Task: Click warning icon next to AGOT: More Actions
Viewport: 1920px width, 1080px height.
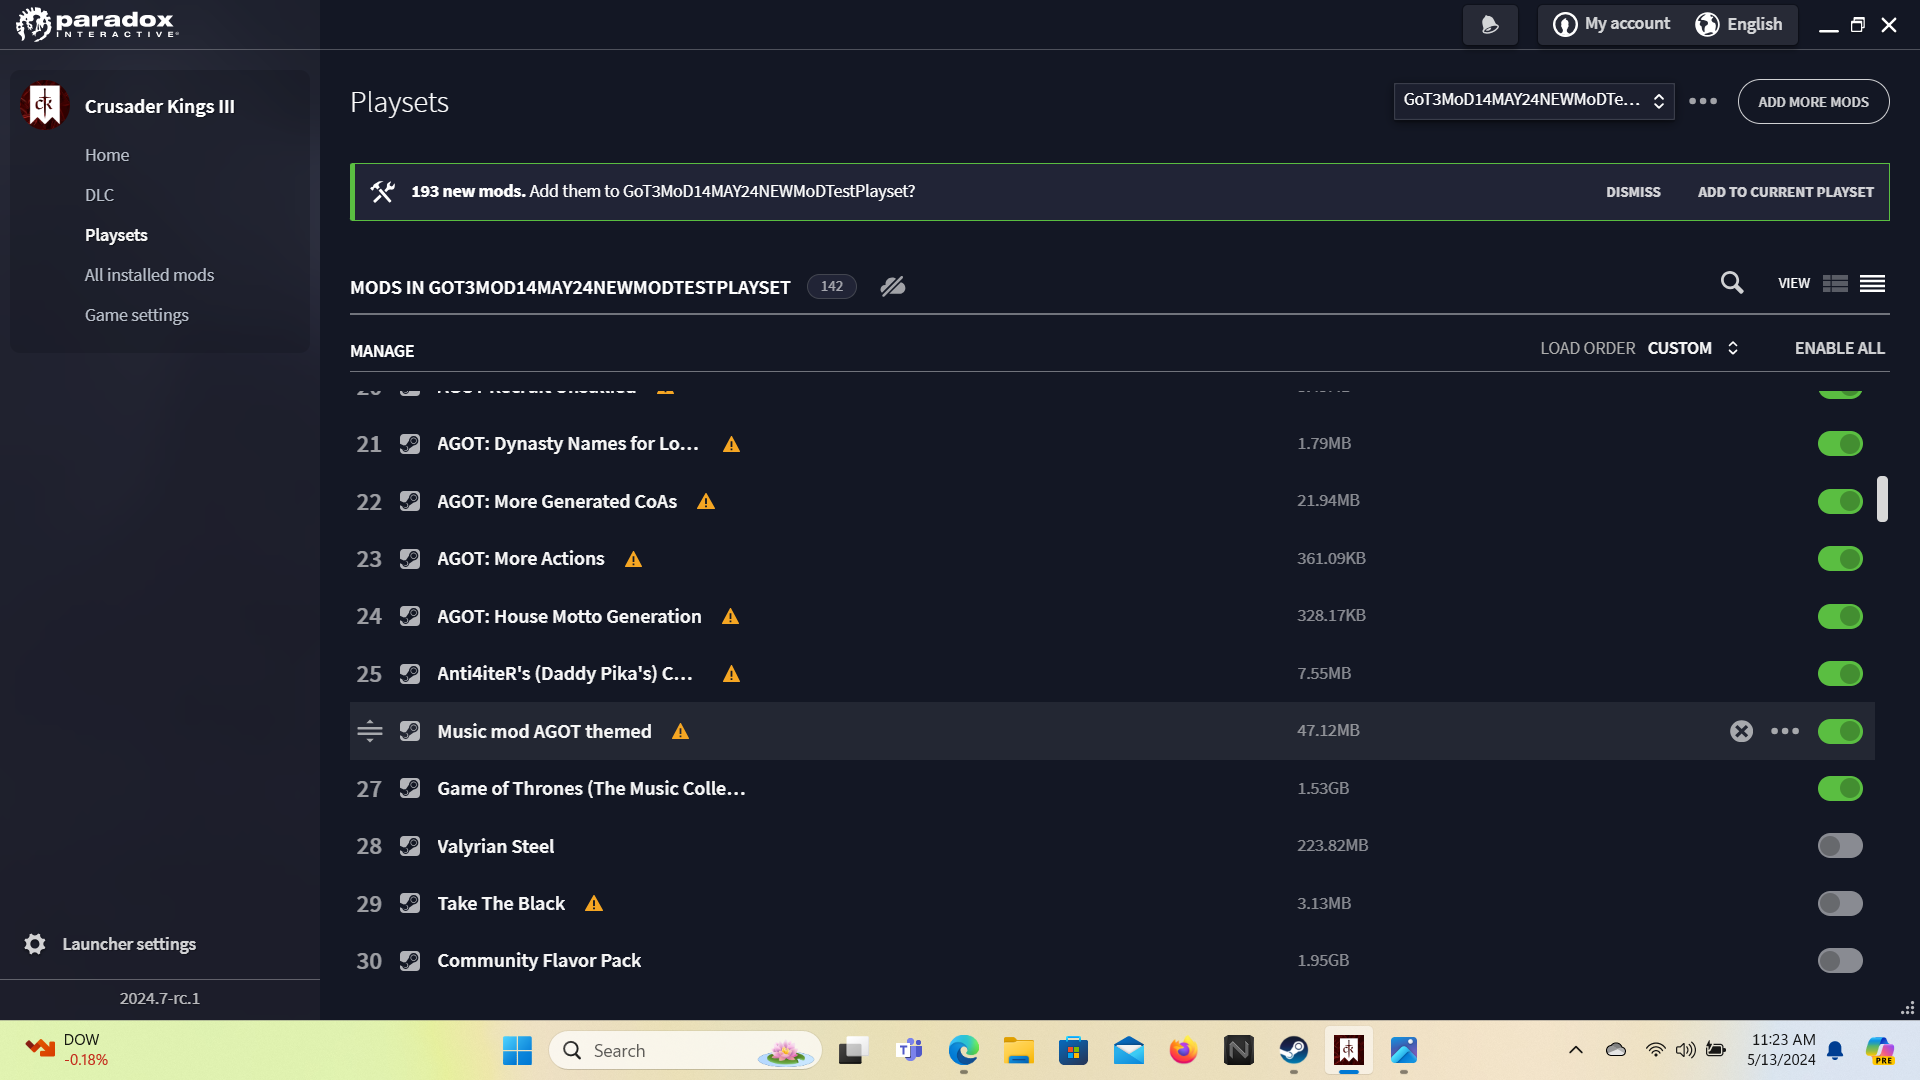Action: coord(633,559)
